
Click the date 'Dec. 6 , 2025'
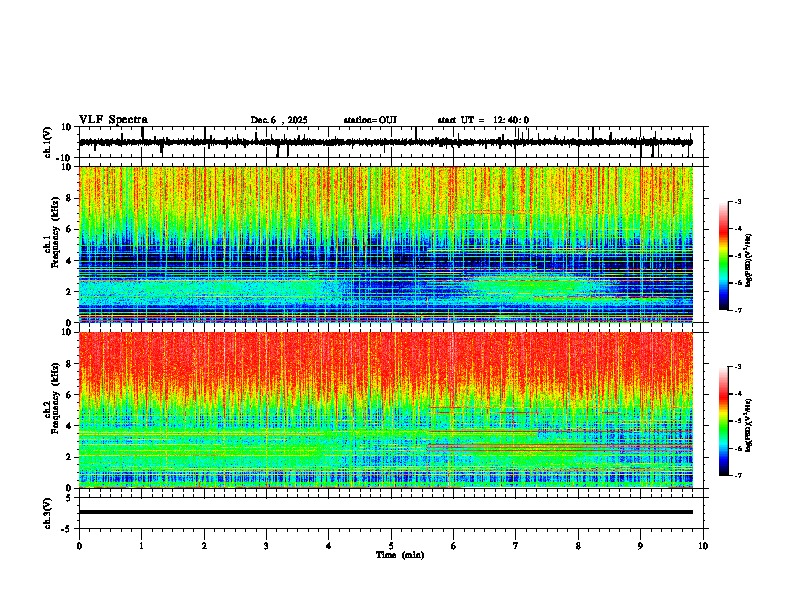[x=279, y=120]
